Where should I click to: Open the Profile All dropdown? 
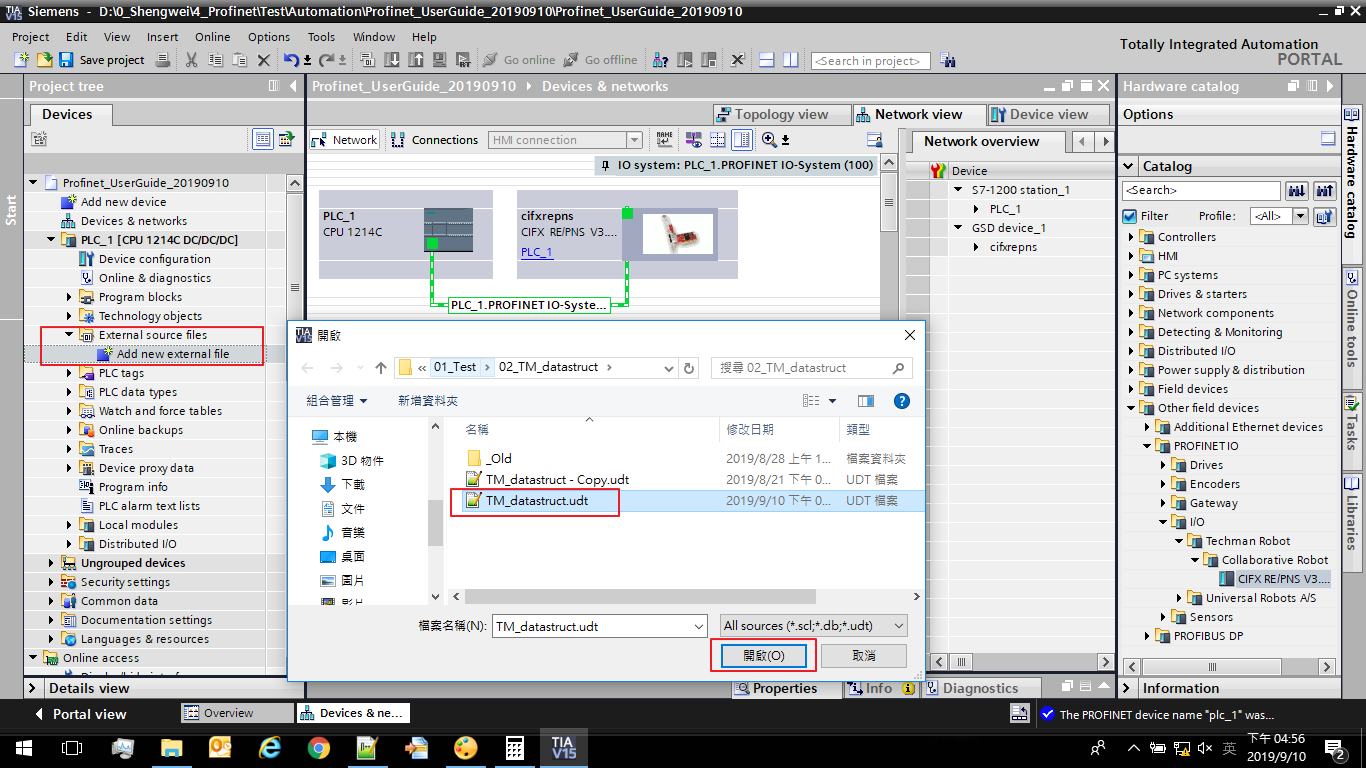[1300, 216]
